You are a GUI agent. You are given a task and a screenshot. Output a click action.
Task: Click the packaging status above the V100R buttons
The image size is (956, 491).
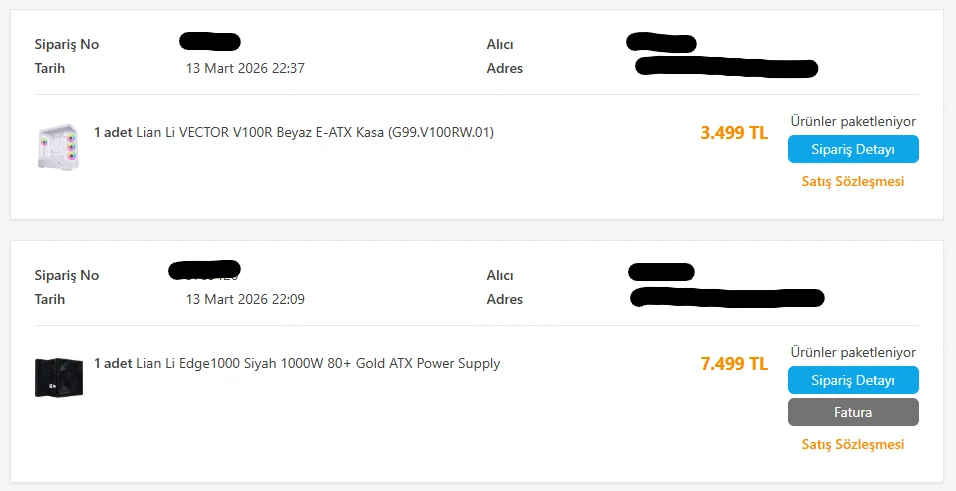pyautogui.click(x=853, y=121)
